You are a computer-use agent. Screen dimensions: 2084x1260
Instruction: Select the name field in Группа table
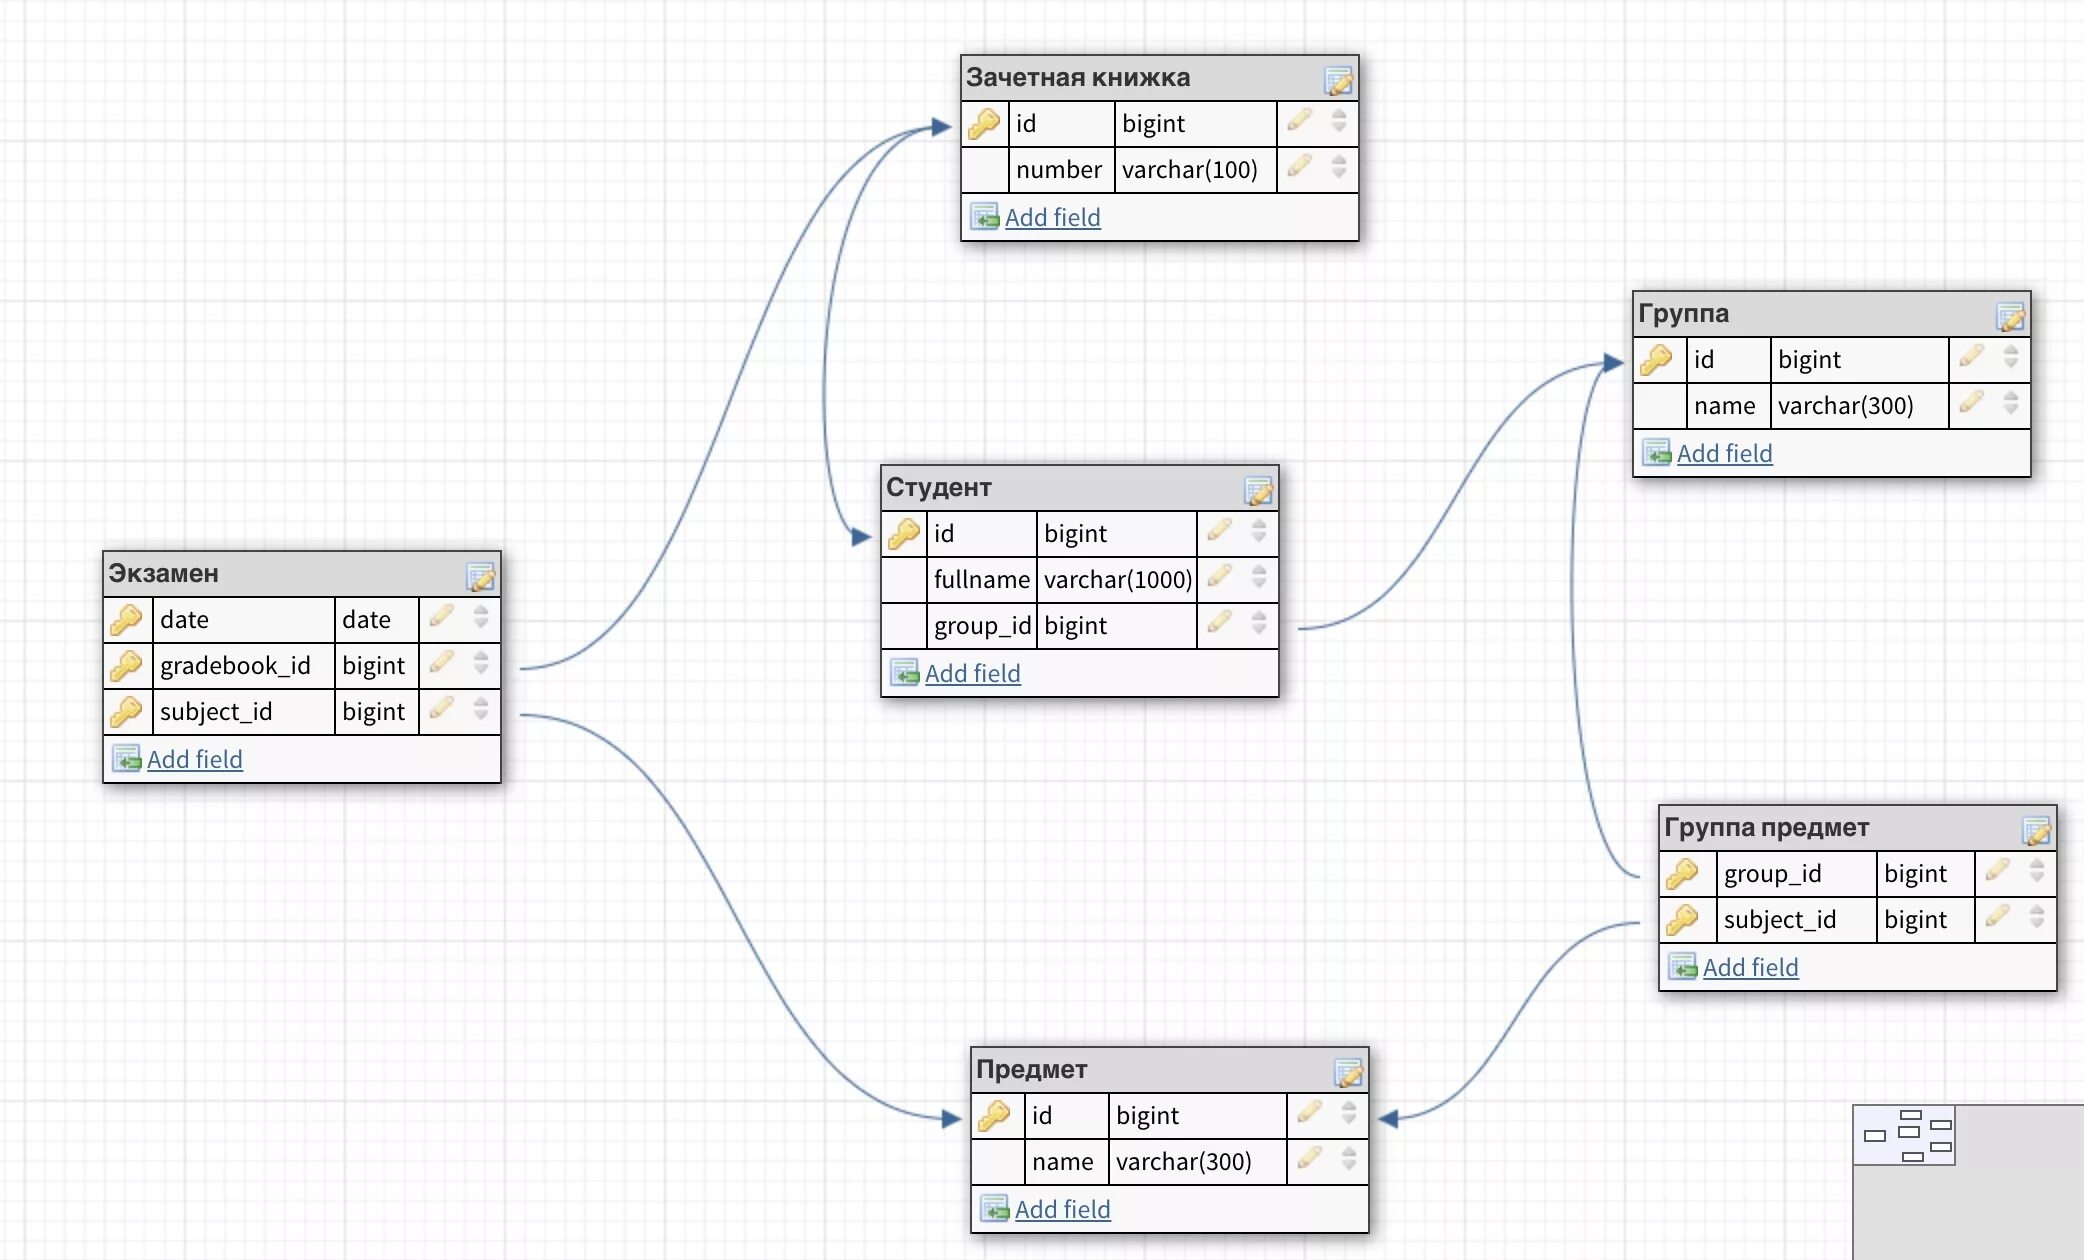(1729, 405)
